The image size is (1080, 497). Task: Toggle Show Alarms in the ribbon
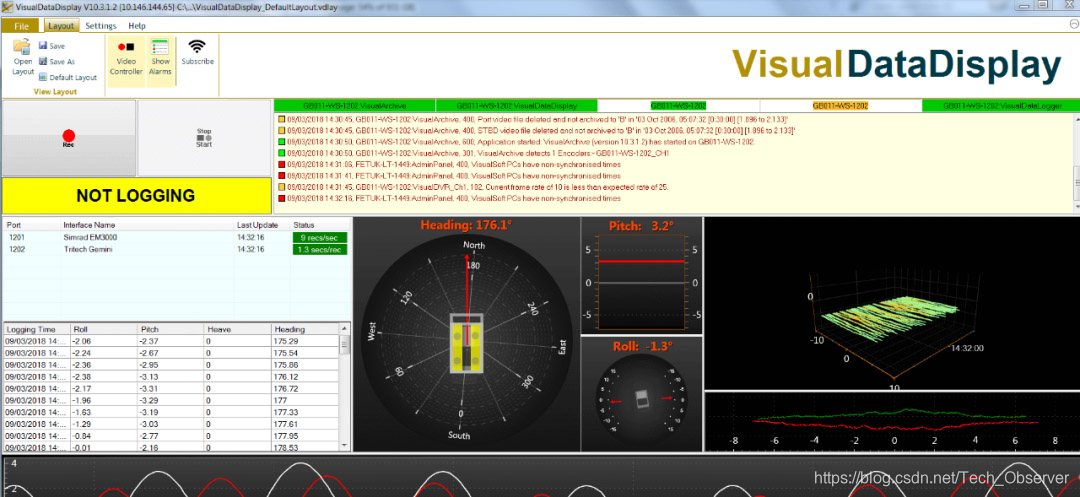point(160,60)
